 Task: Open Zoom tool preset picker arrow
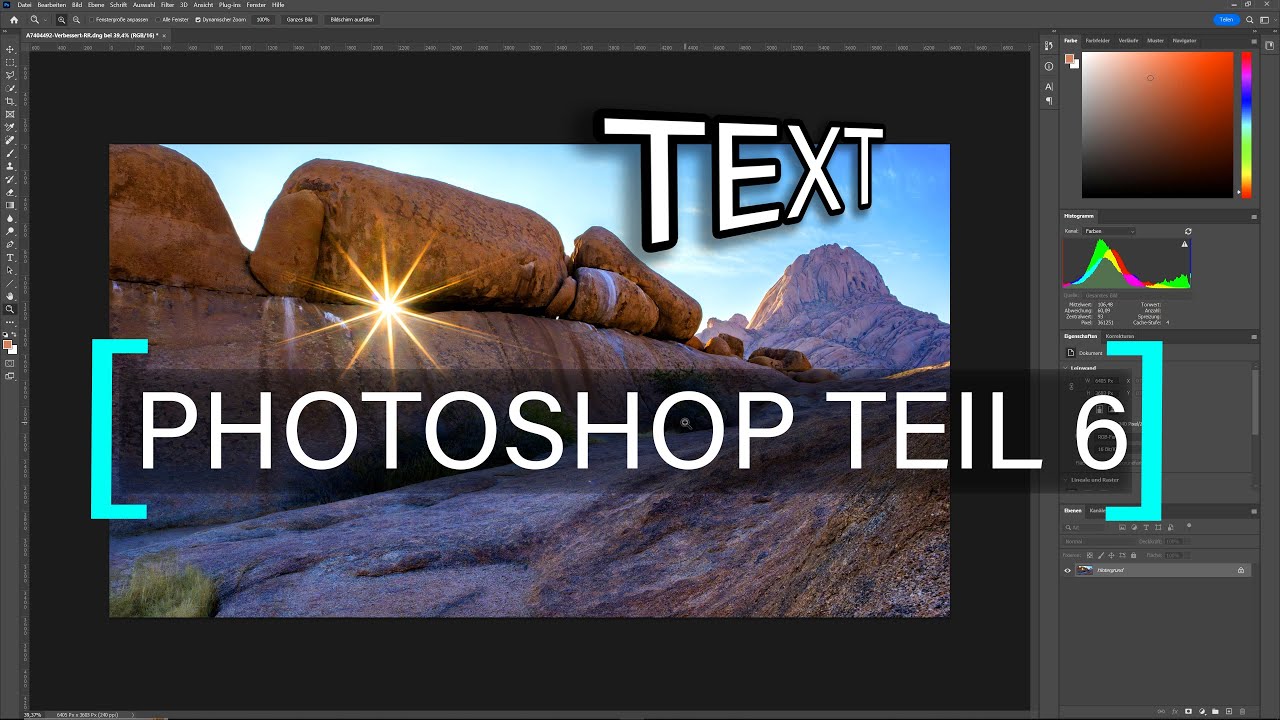[45, 19]
